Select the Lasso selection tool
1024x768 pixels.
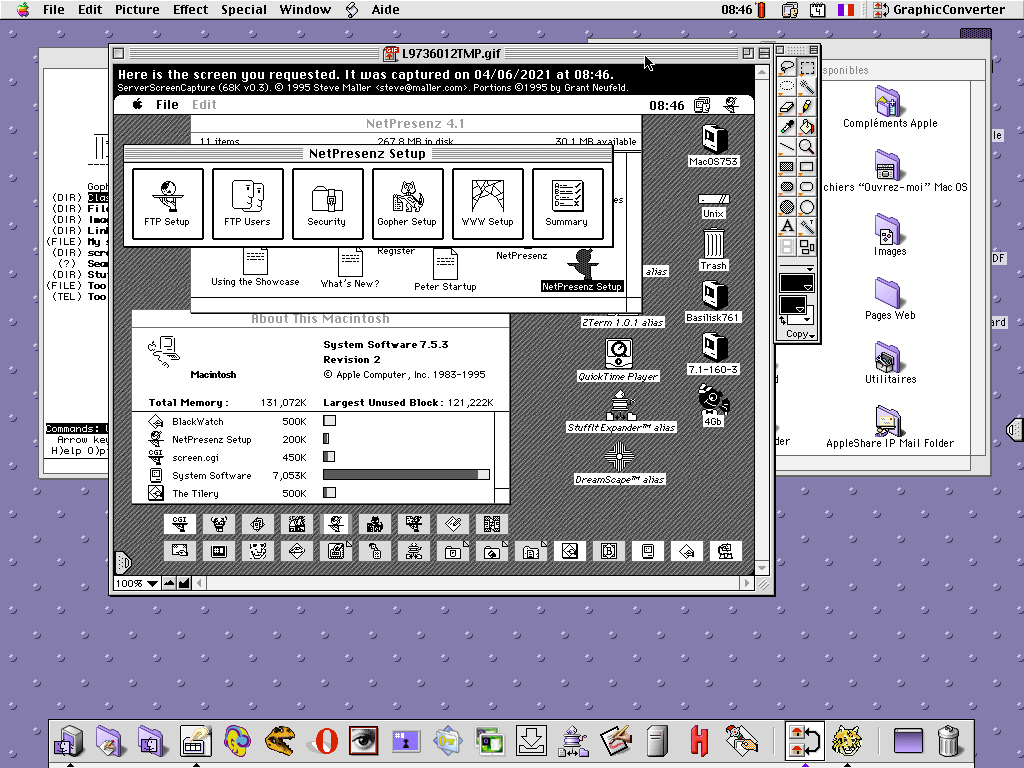[787, 67]
